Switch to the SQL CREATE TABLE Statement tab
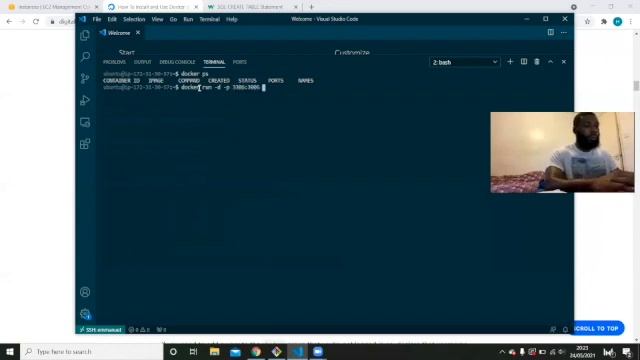The image size is (640, 360). coord(252,7)
